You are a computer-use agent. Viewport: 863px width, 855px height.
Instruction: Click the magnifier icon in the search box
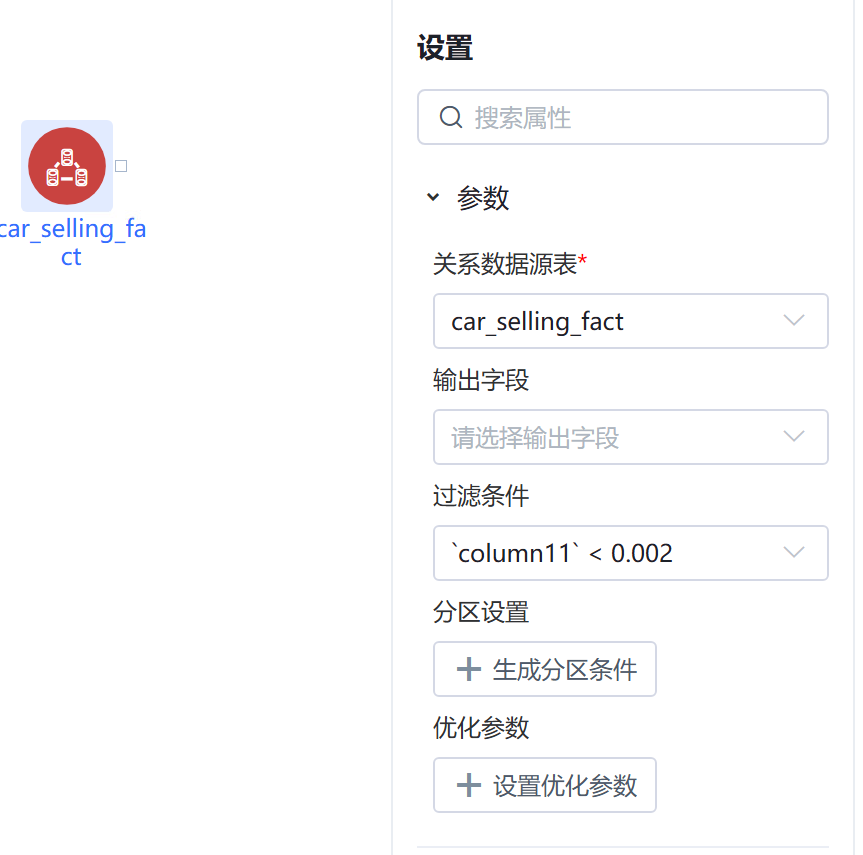(x=451, y=117)
